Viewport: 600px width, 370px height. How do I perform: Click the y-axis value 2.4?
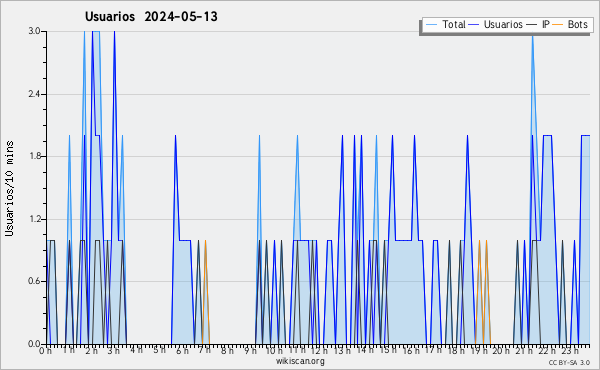tap(34, 94)
